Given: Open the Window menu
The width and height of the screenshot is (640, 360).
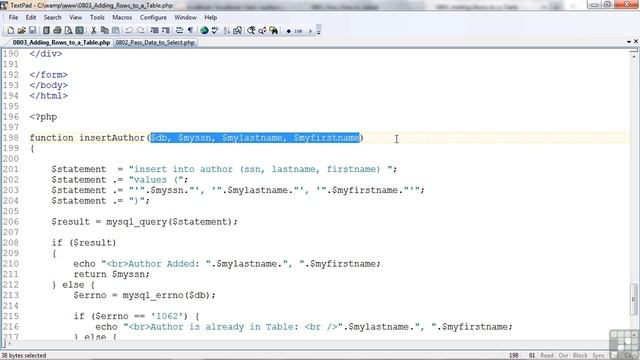Looking at the screenshot, I should pos(185,18).
